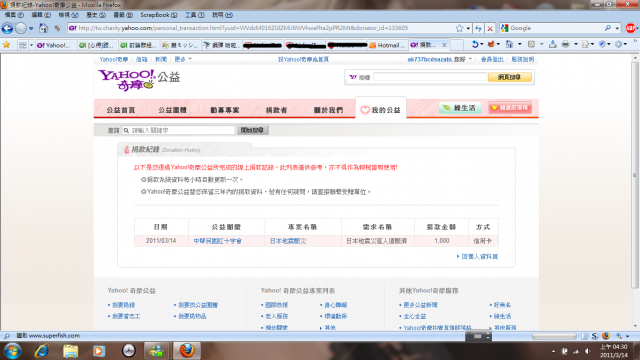Click into the Yahoo search input field

coord(430,77)
